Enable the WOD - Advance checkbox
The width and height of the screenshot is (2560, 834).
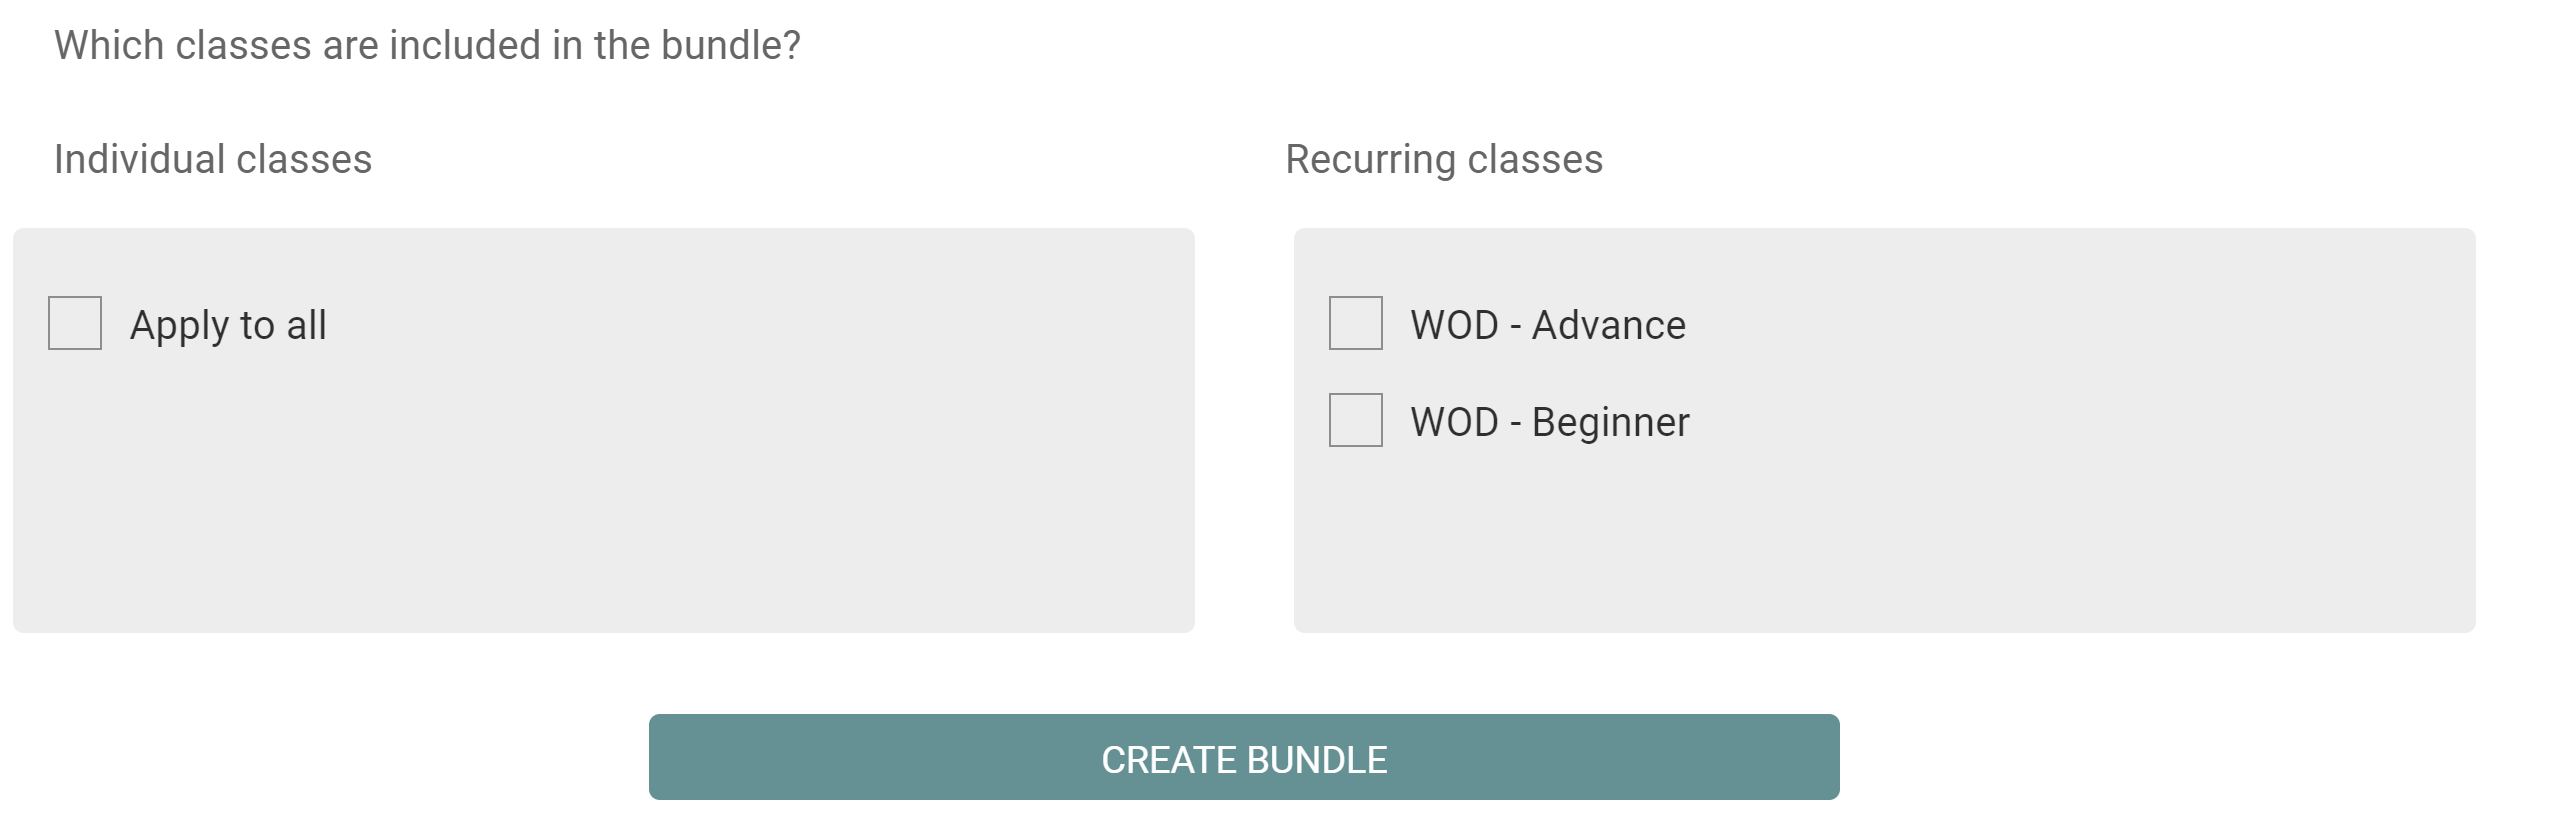click(1356, 323)
